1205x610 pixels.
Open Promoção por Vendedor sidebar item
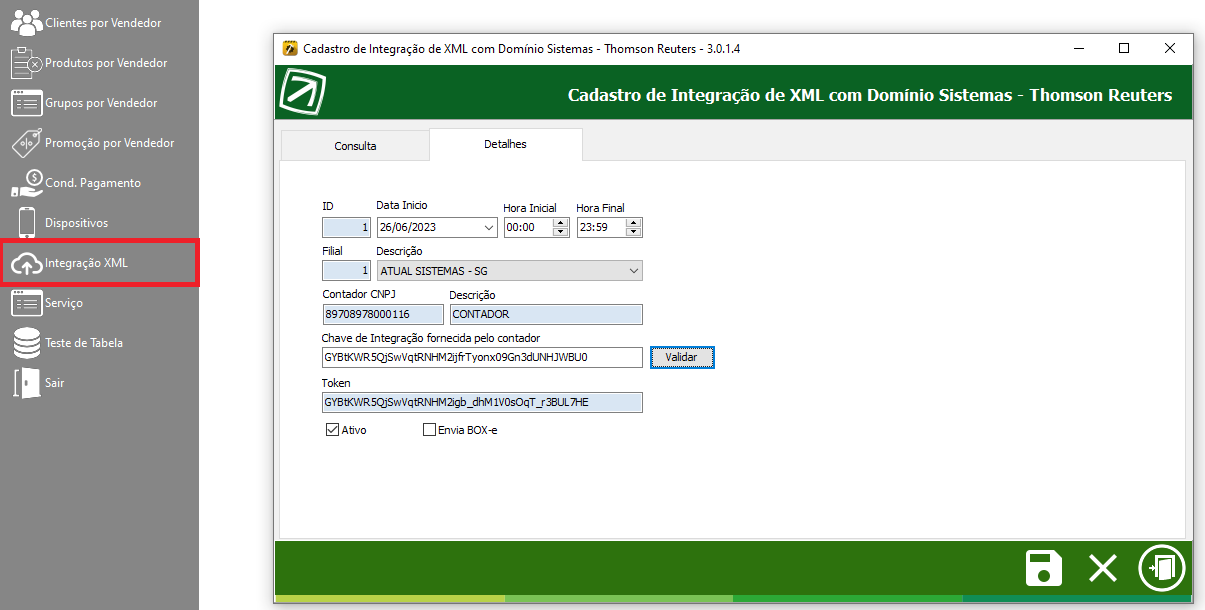pyautogui.click(x=92, y=142)
